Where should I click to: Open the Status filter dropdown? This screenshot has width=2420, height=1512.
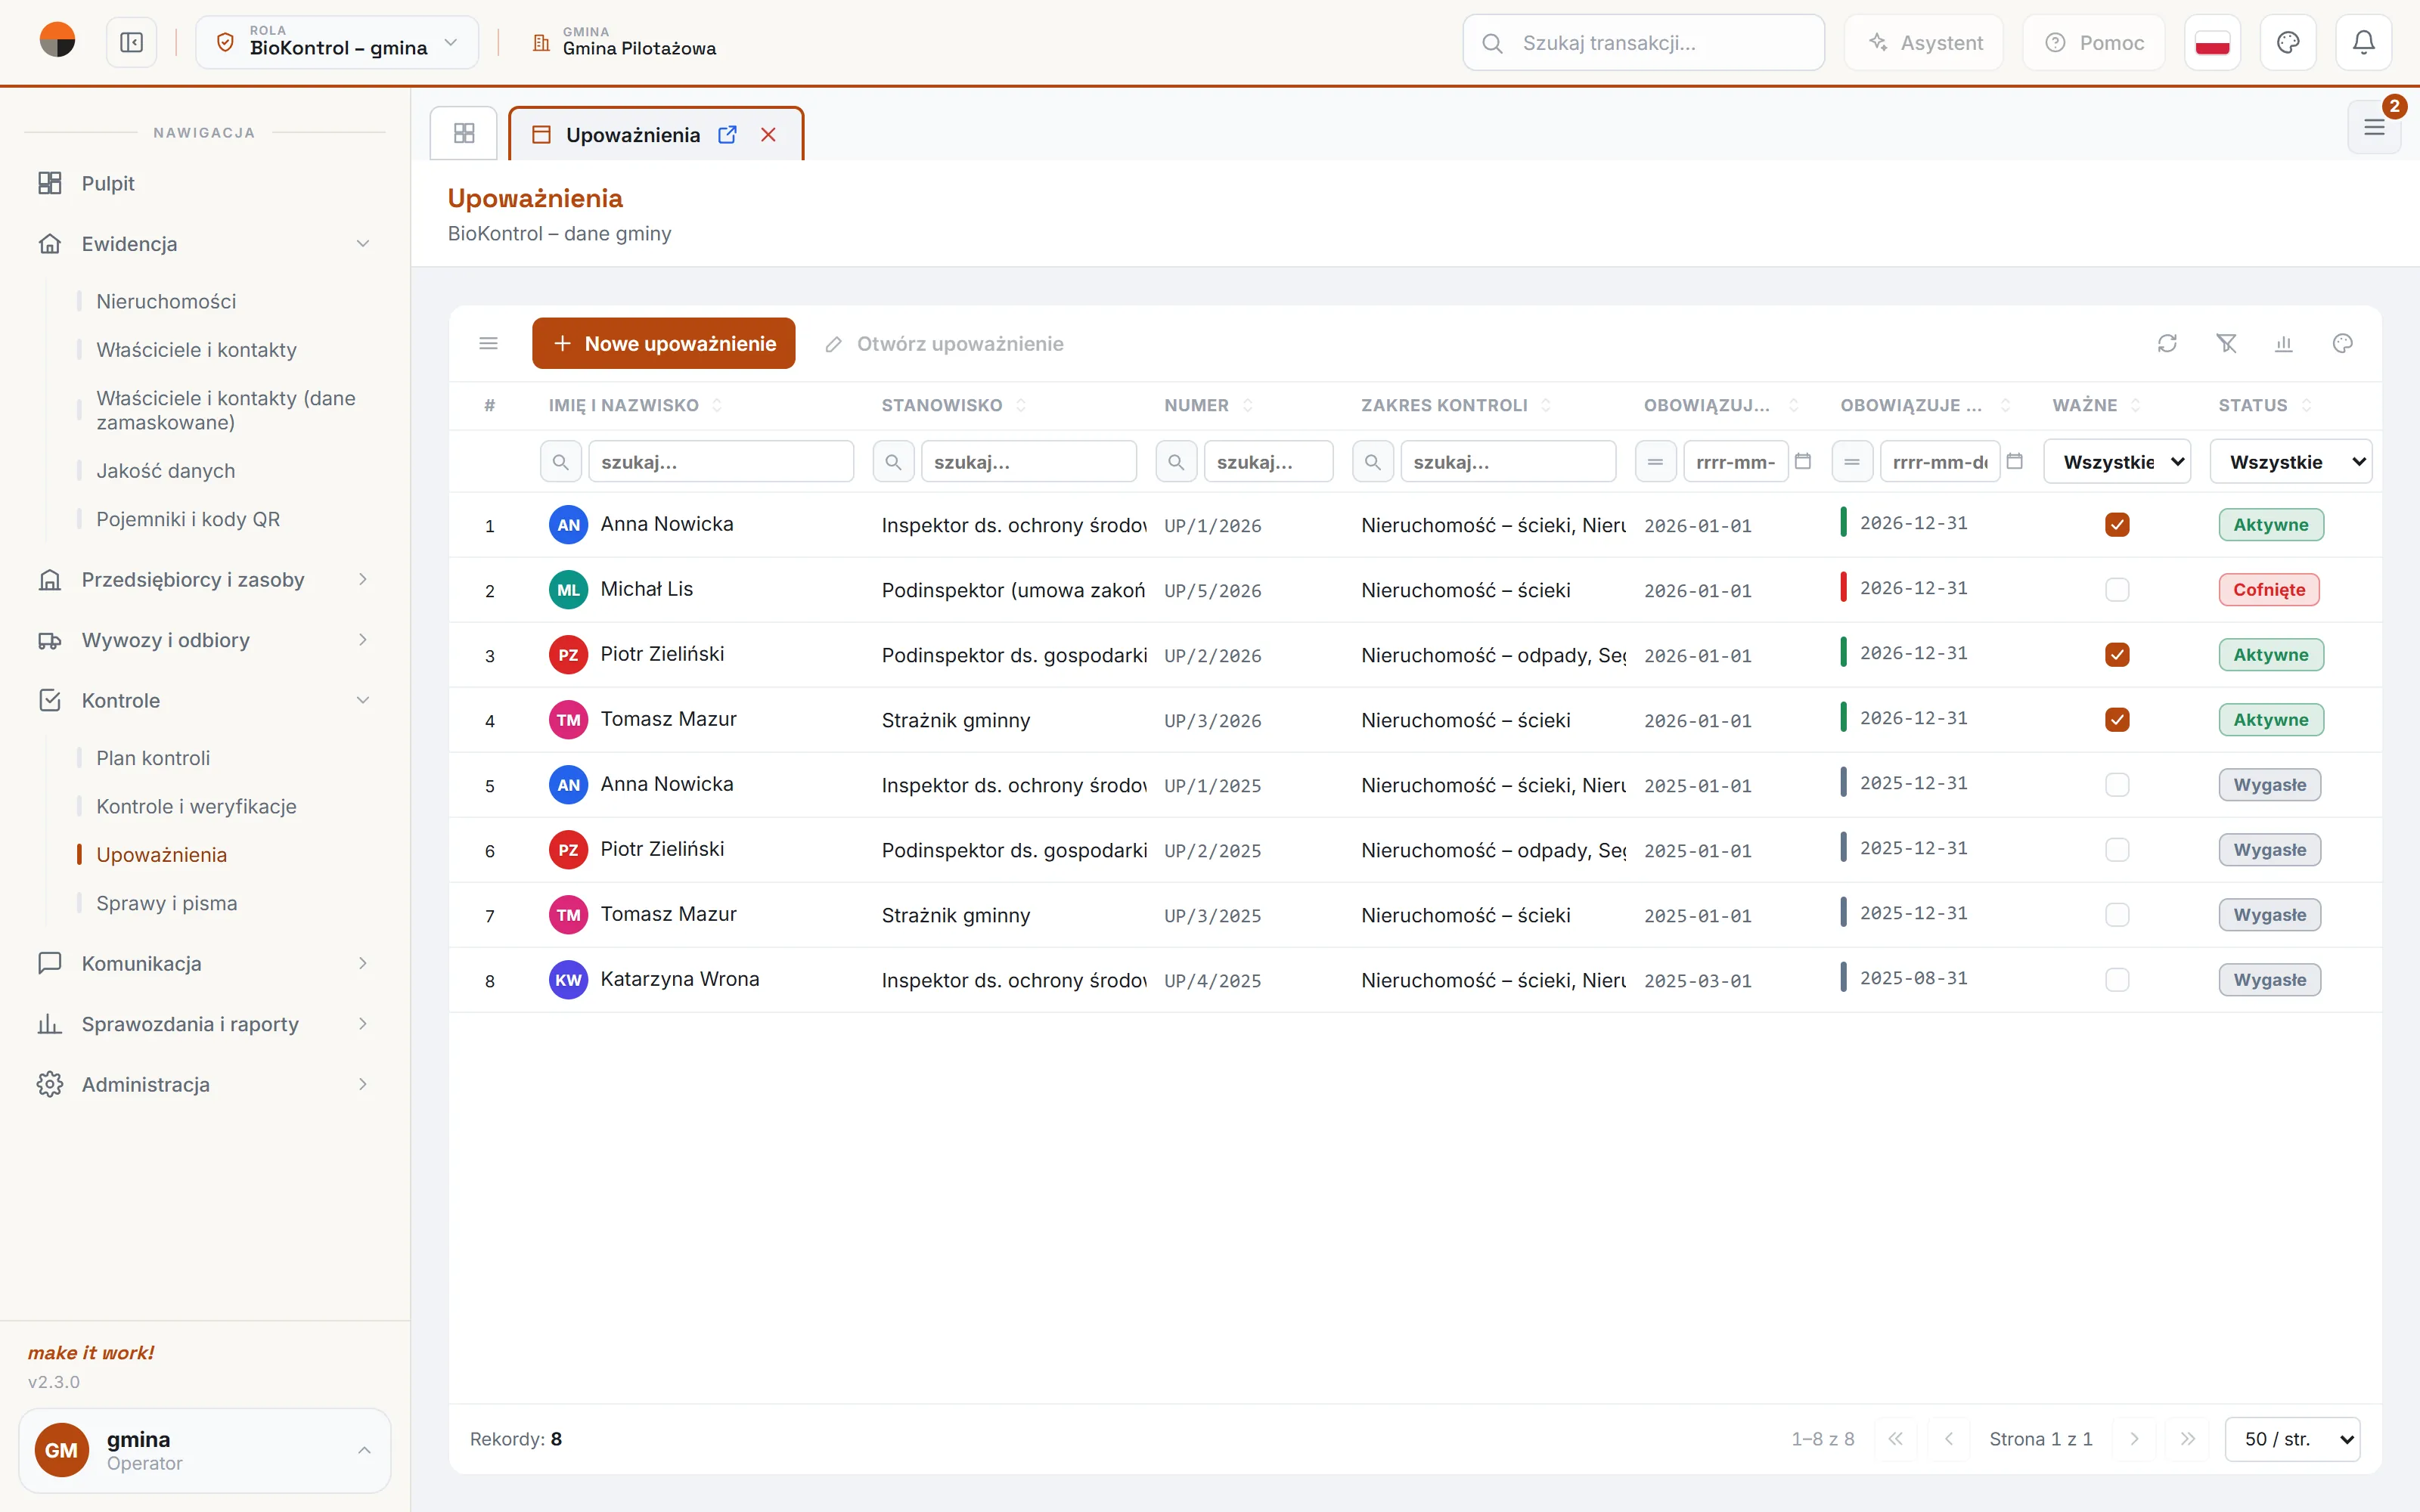[2291, 461]
